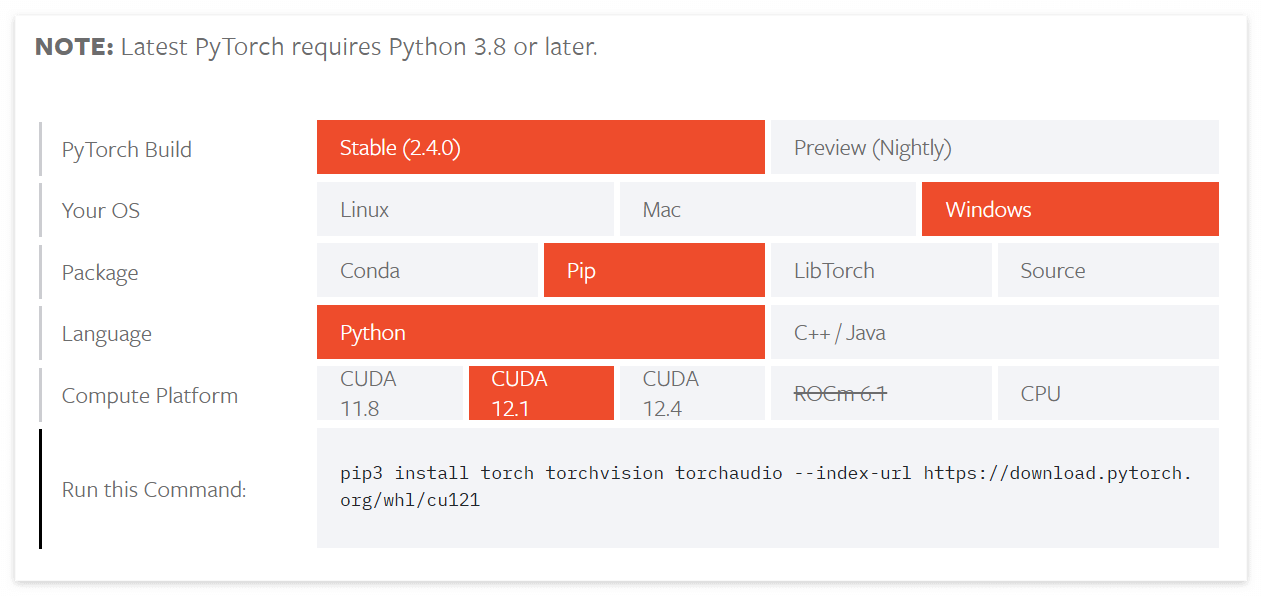Choose Pip as the package option

(653, 270)
